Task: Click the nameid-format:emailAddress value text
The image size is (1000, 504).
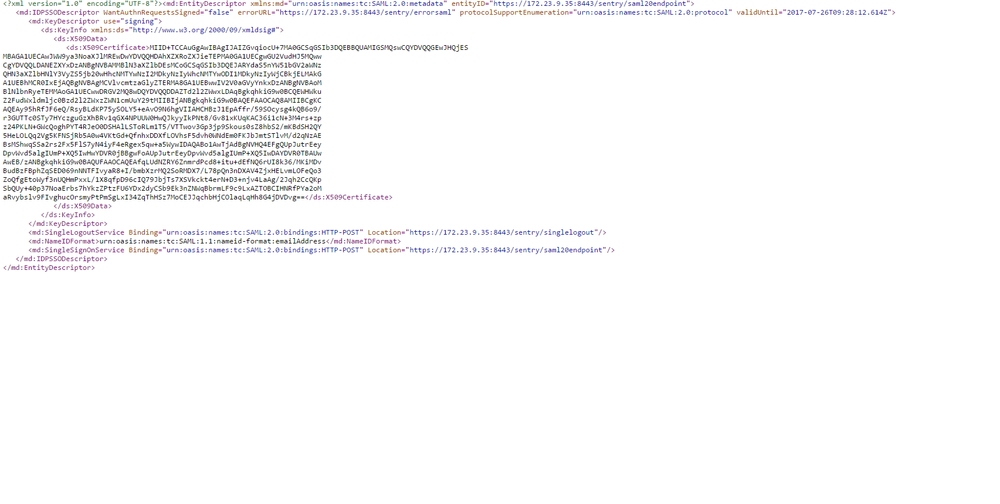Action: click(212, 242)
